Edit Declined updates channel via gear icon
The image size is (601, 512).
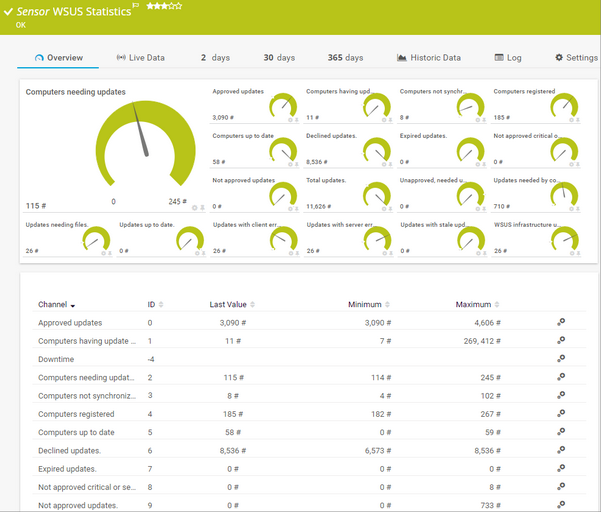coord(561,450)
